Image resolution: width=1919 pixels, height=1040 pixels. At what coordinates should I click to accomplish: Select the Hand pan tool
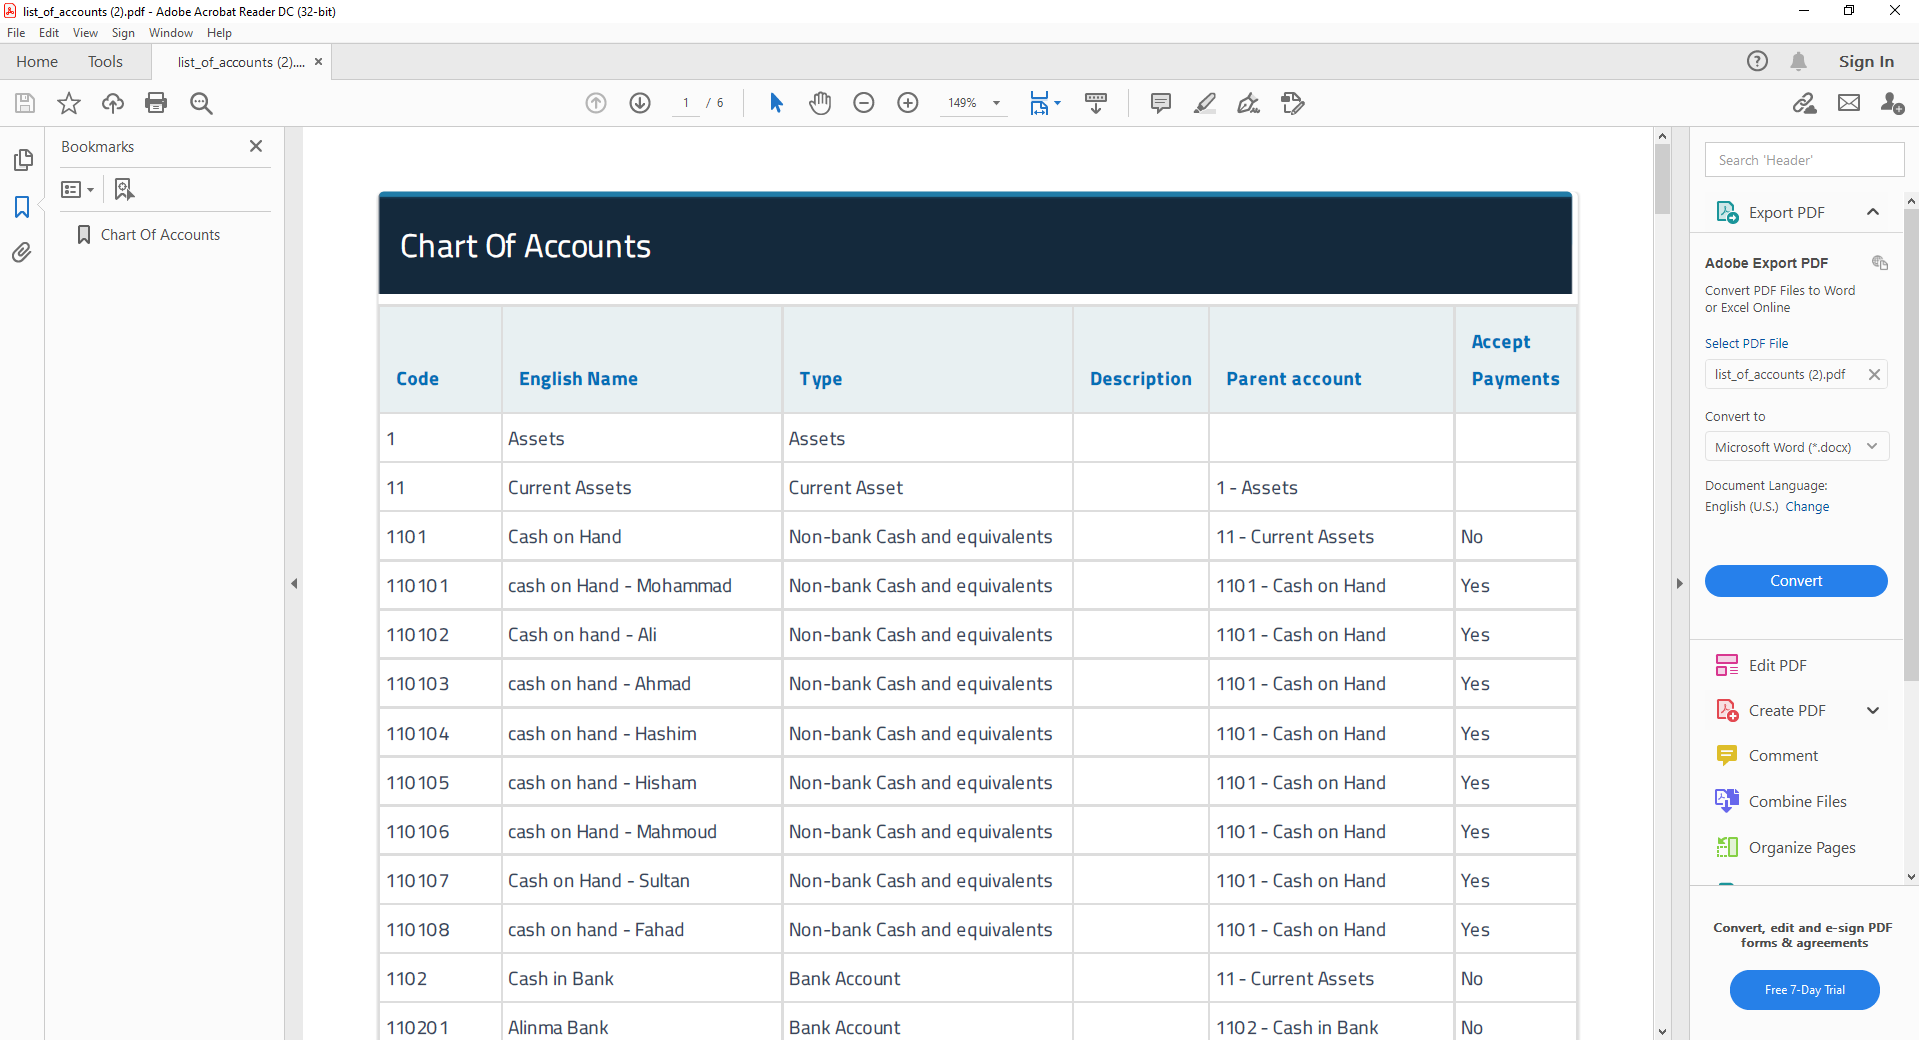[820, 103]
